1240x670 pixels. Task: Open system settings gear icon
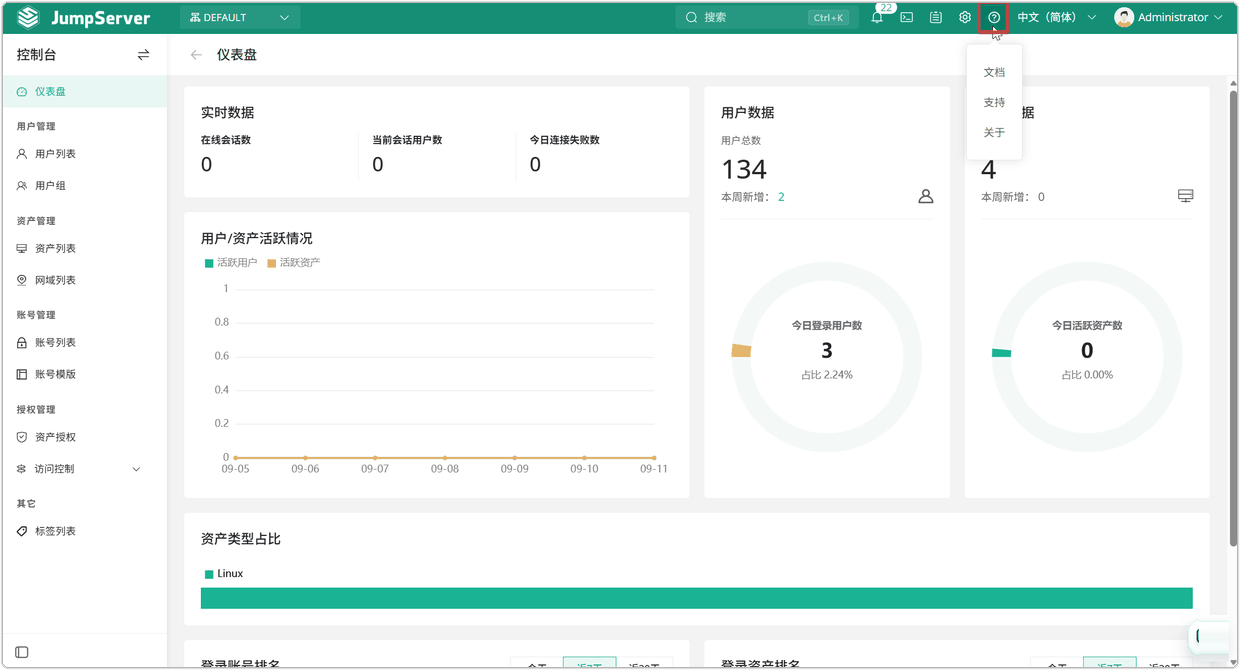(x=965, y=18)
